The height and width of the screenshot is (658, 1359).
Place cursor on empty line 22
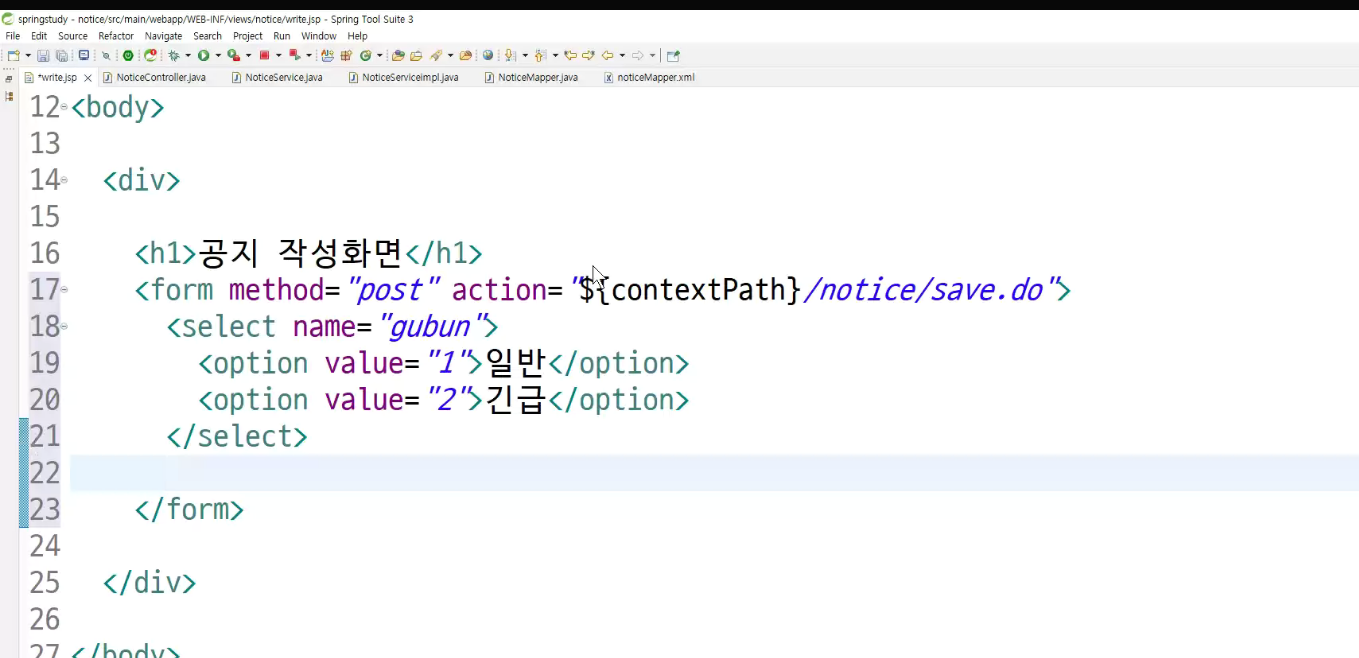point(714,473)
